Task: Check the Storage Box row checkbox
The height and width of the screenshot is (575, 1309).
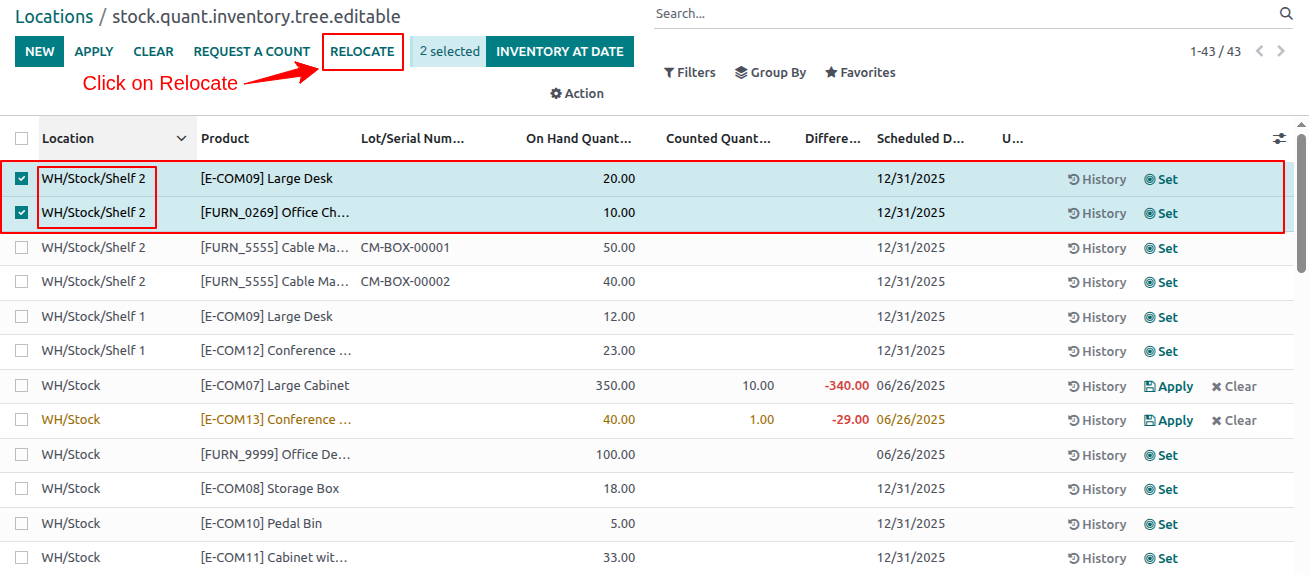Action: pos(21,489)
